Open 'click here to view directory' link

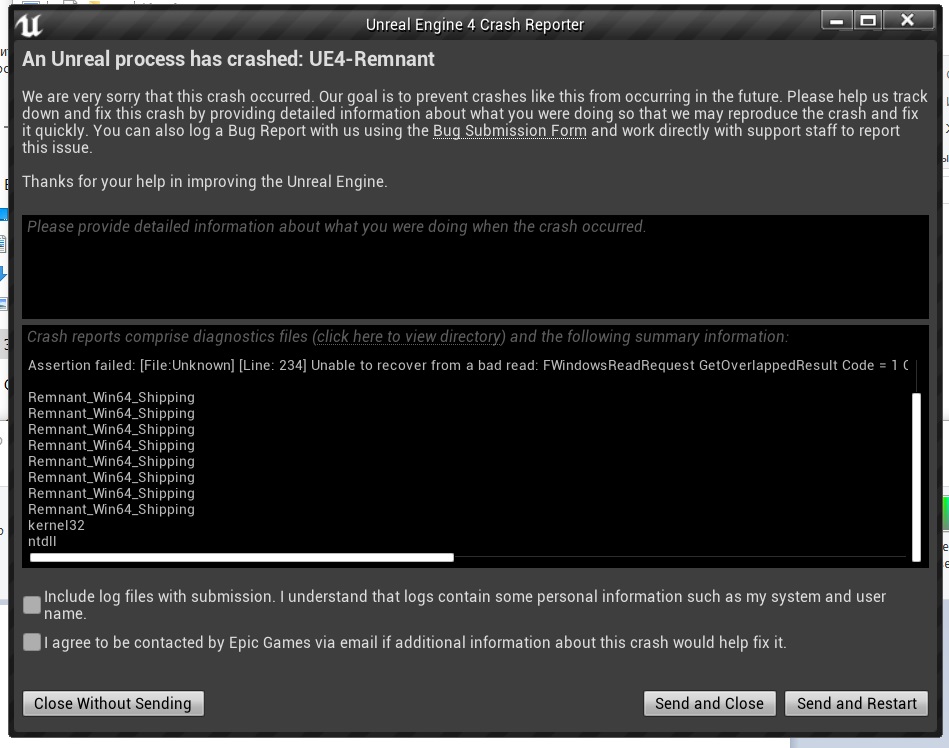click(409, 337)
